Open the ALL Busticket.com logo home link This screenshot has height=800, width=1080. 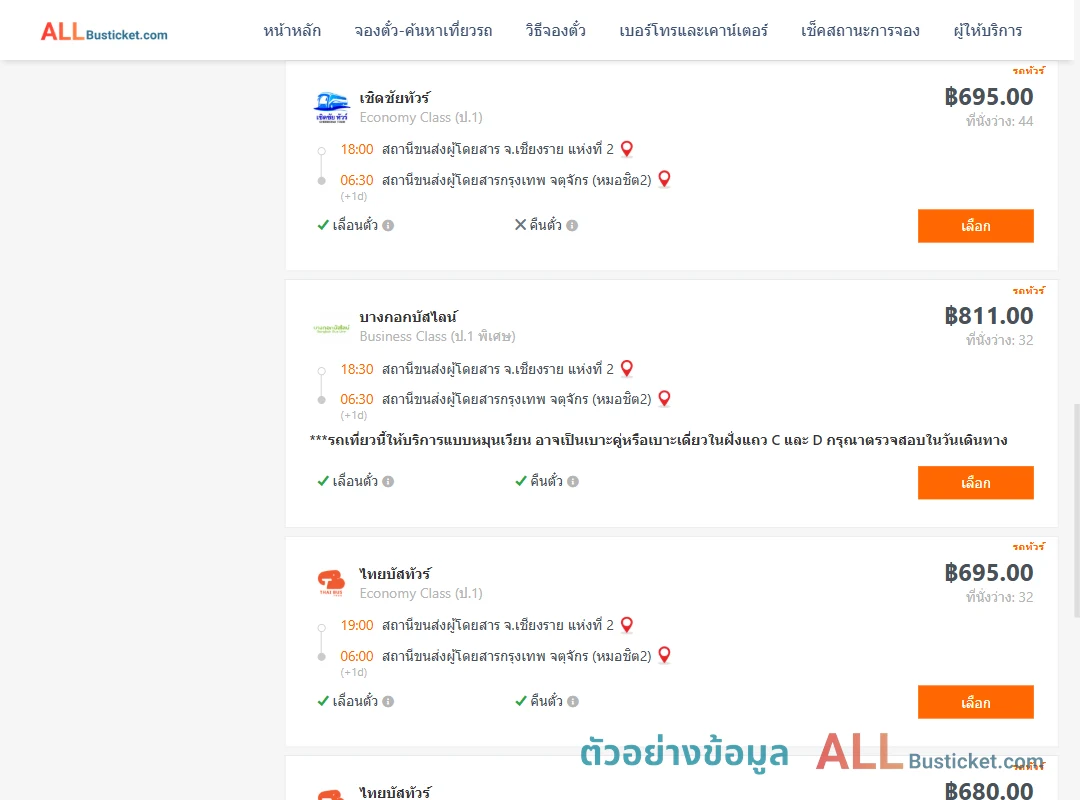104,31
